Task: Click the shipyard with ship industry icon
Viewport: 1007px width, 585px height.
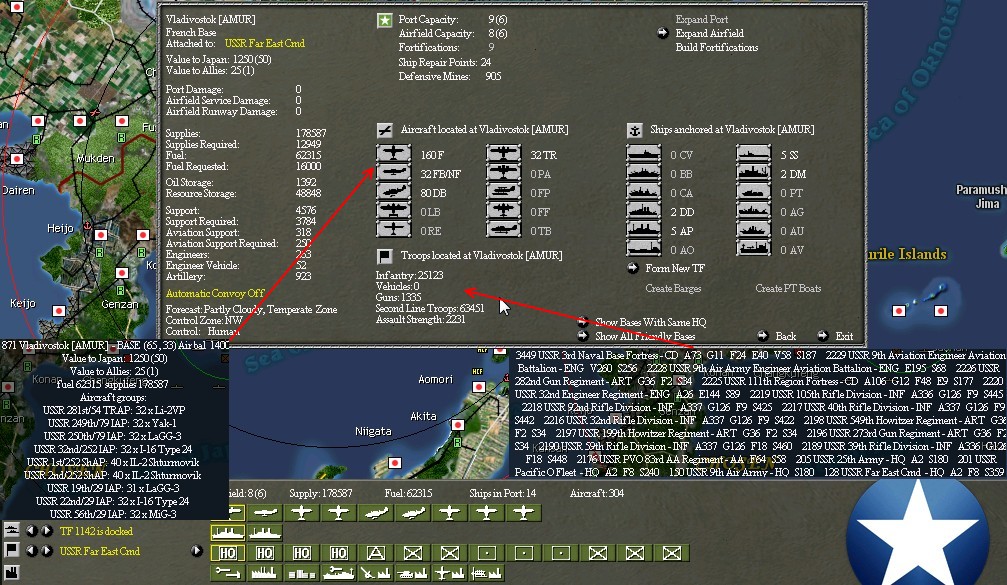Action: click(x=338, y=572)
